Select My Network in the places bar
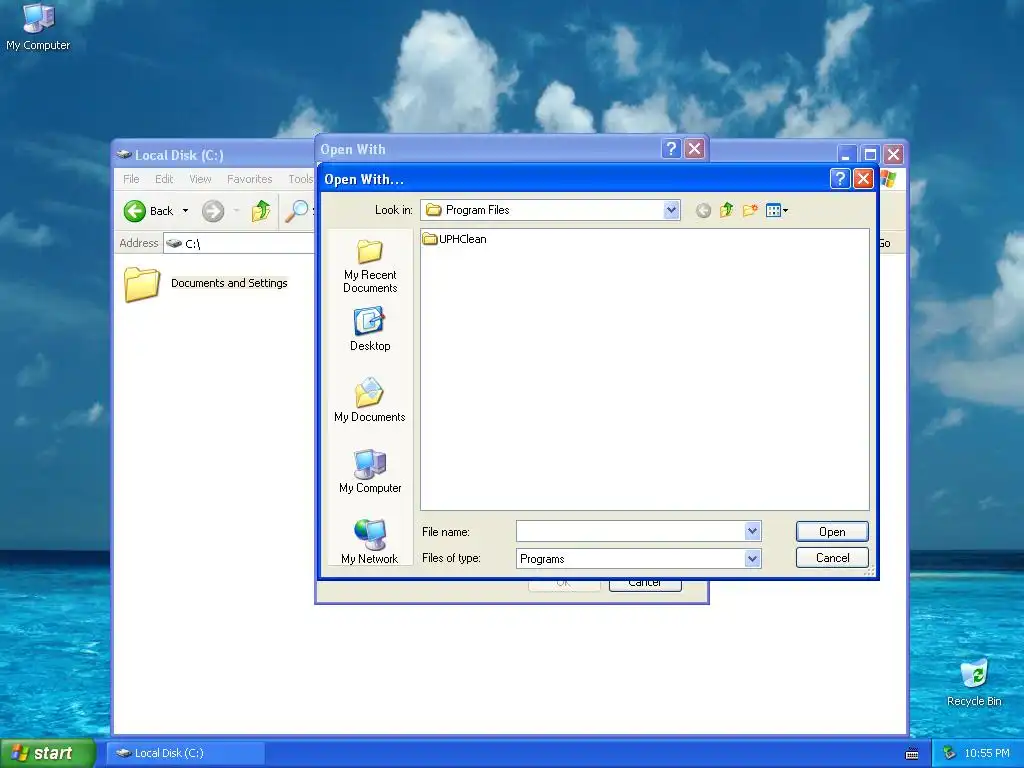The height and width of the screenshot is (768, 1024). click(370, 541)
